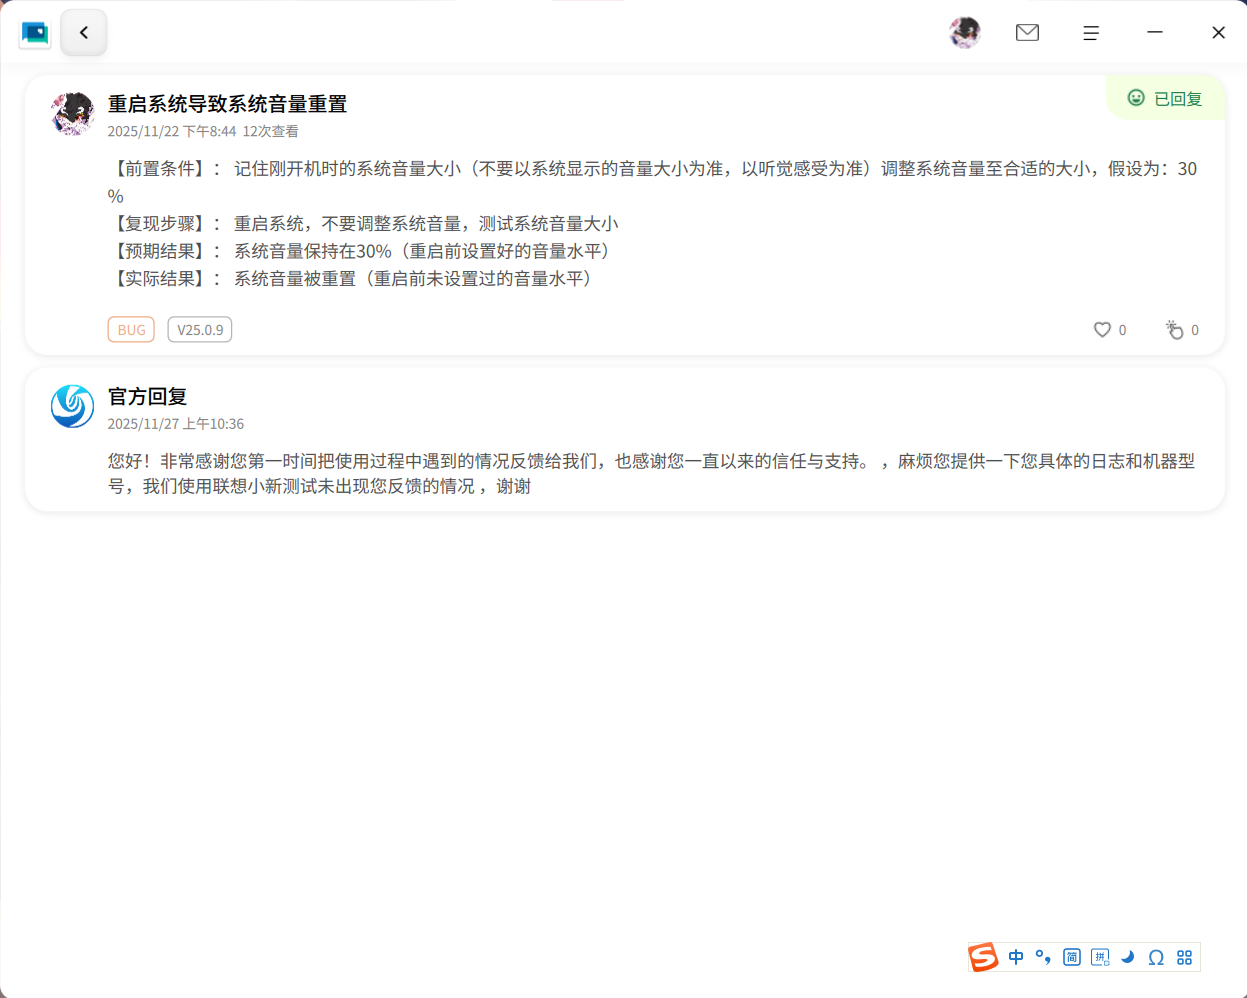
Task: Minimize the feedback window
Action: pyautogui.click(x=1155, y=33)
